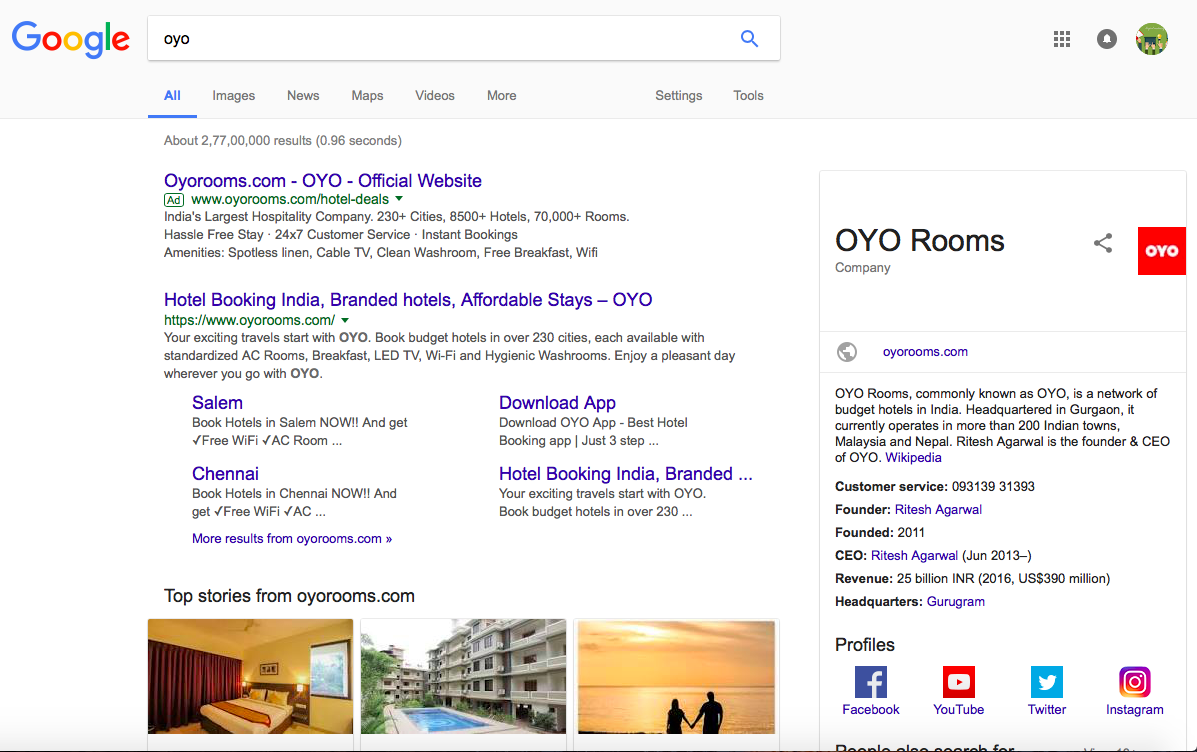Open the YouTube profile icon
The height and width of the screenshot is (752, 1197).
(x=958, y=682)
